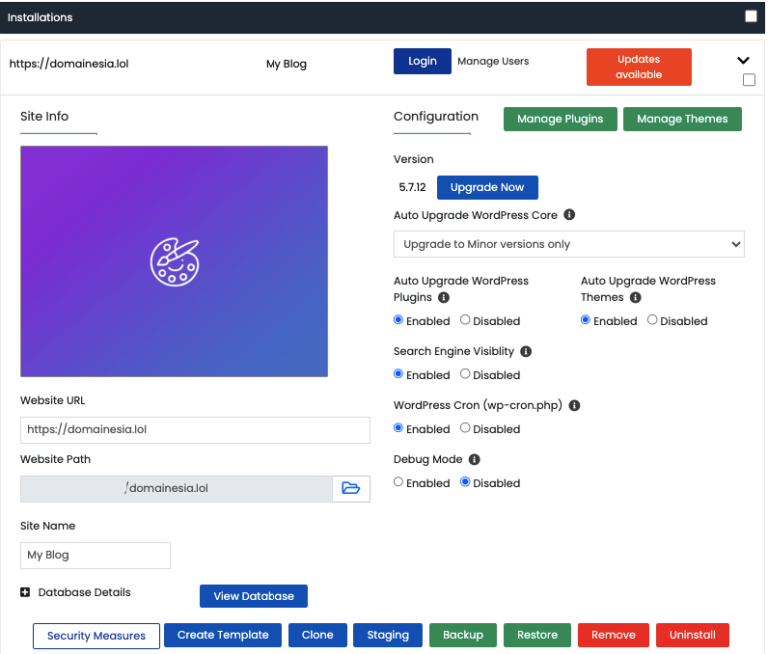Select Enabled for Auto Upgrade Themes
Viewport: 768px width, 654px height.
pos(585,320)
